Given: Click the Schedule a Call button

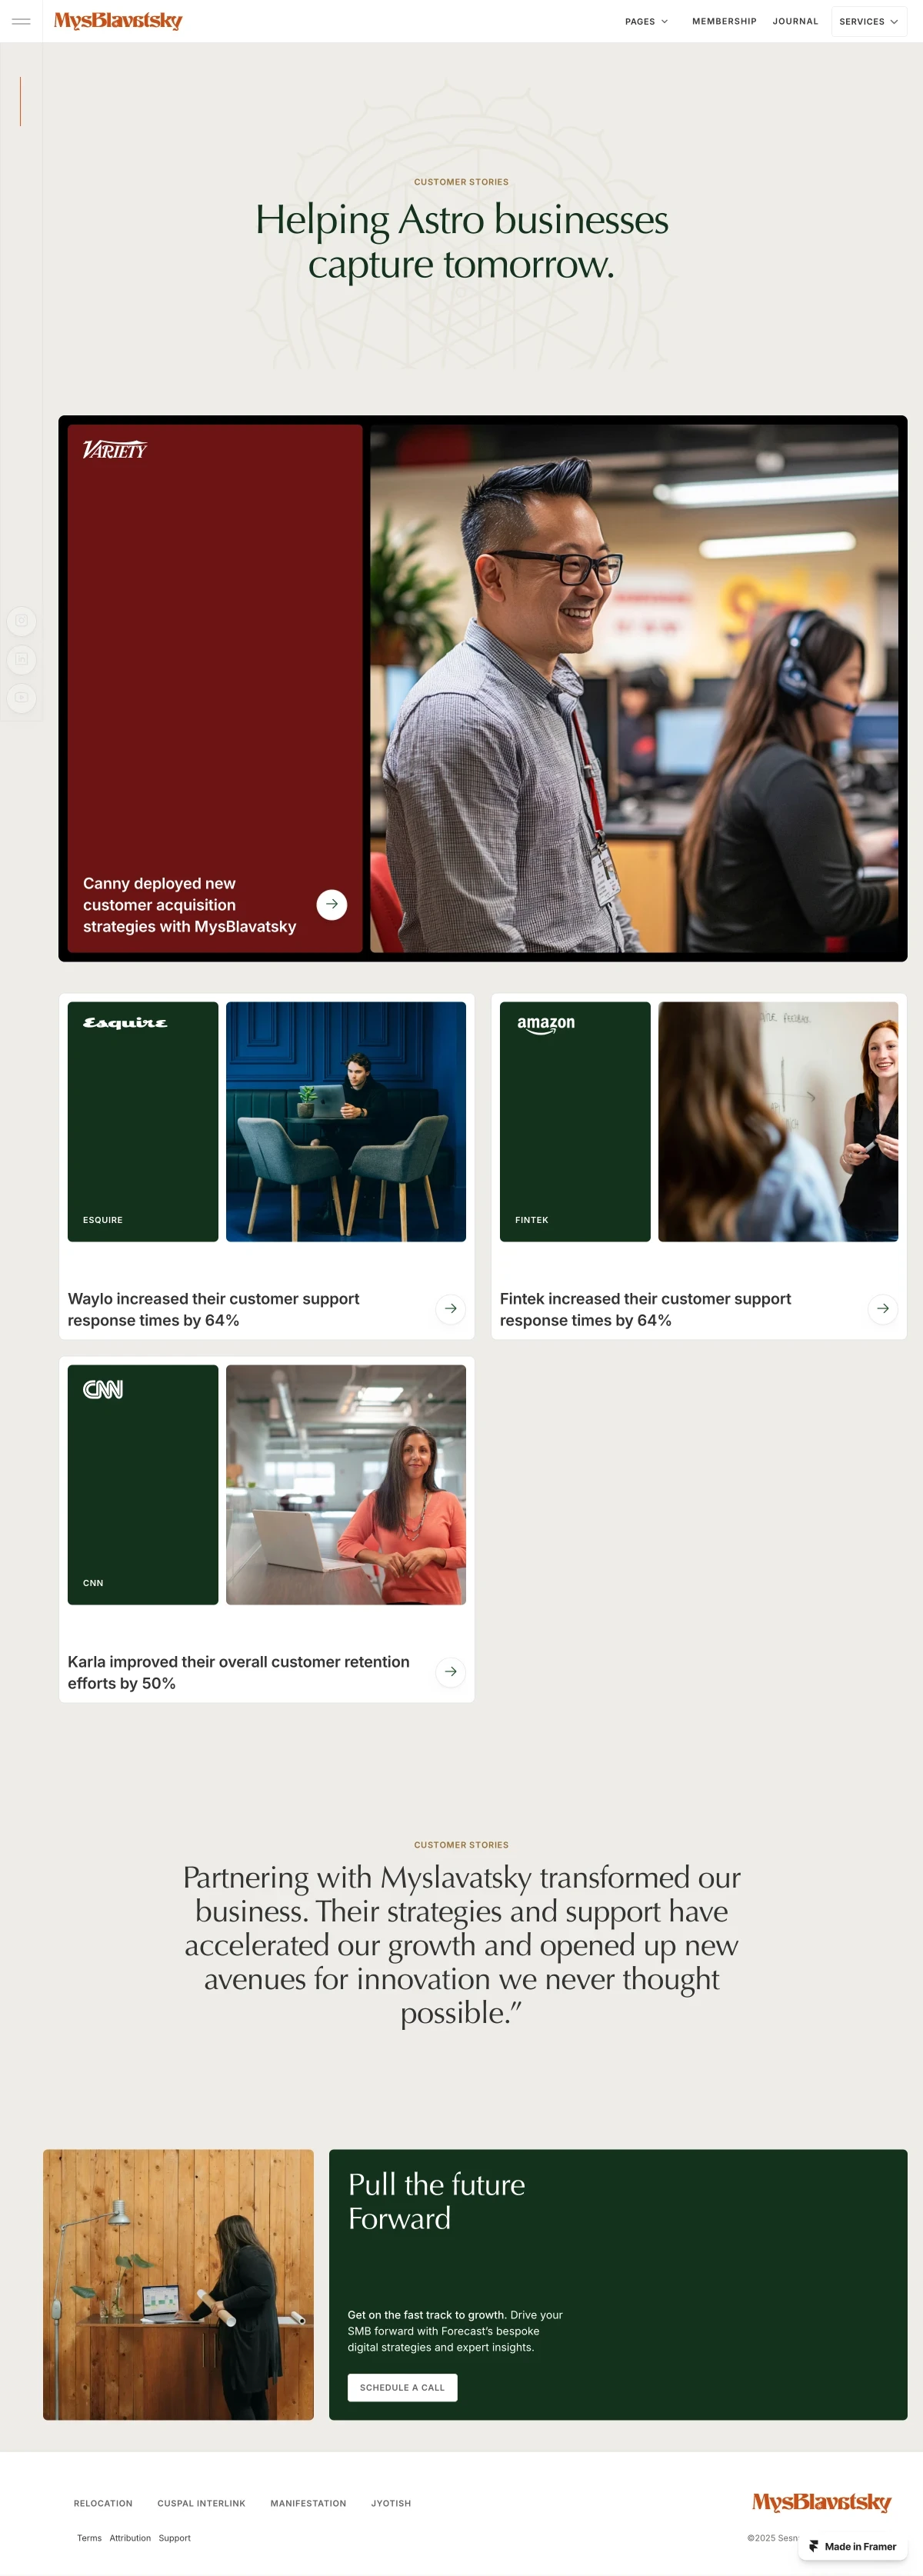Looking at the screenshot, I should 402,2387.
